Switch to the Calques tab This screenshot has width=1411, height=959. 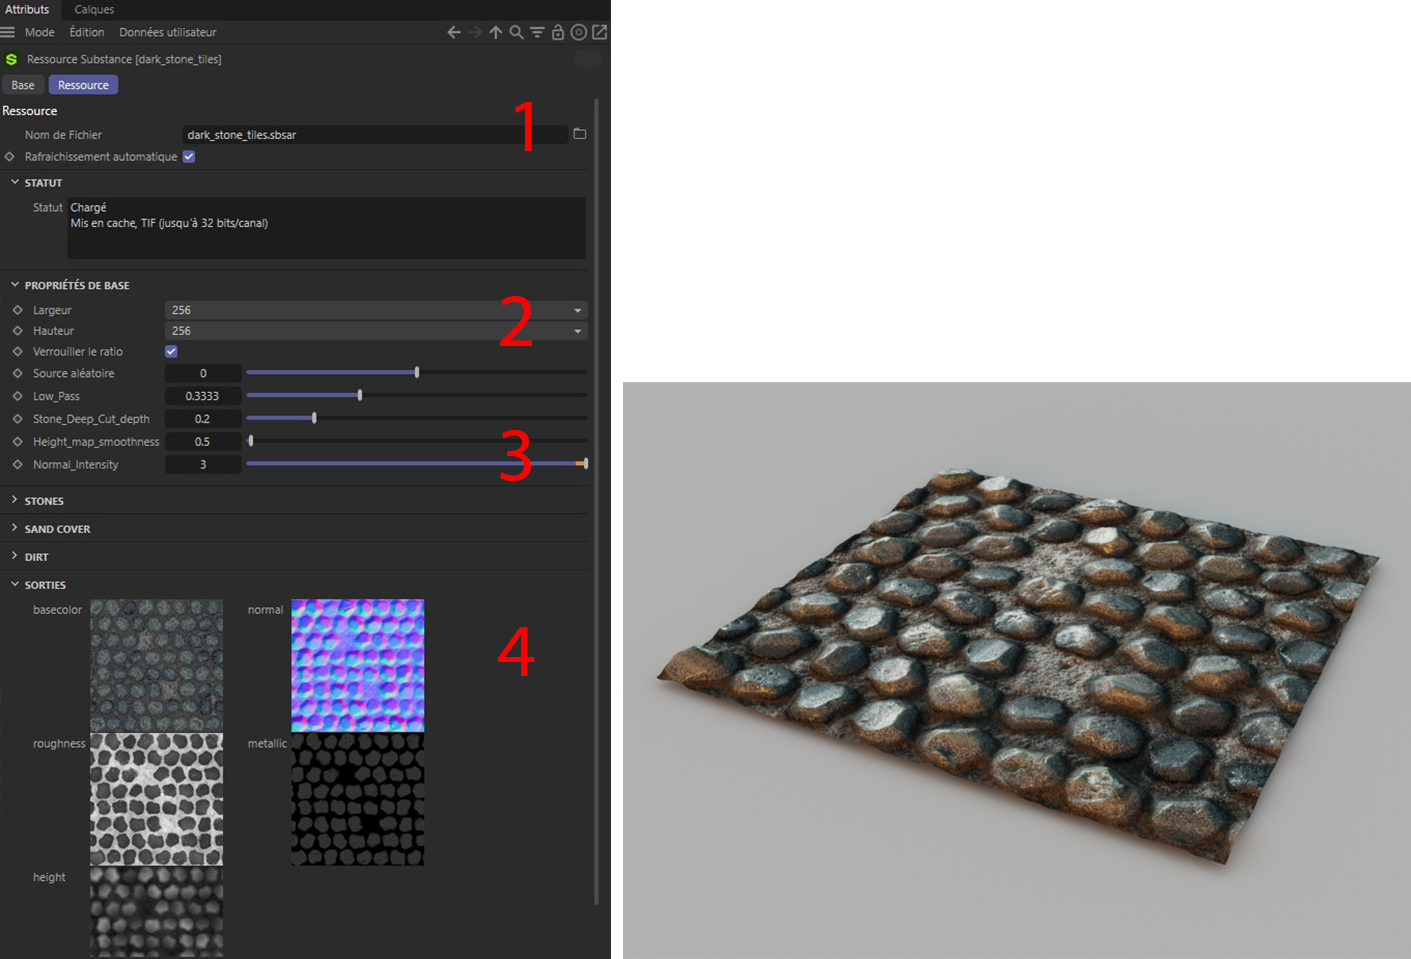94,10
